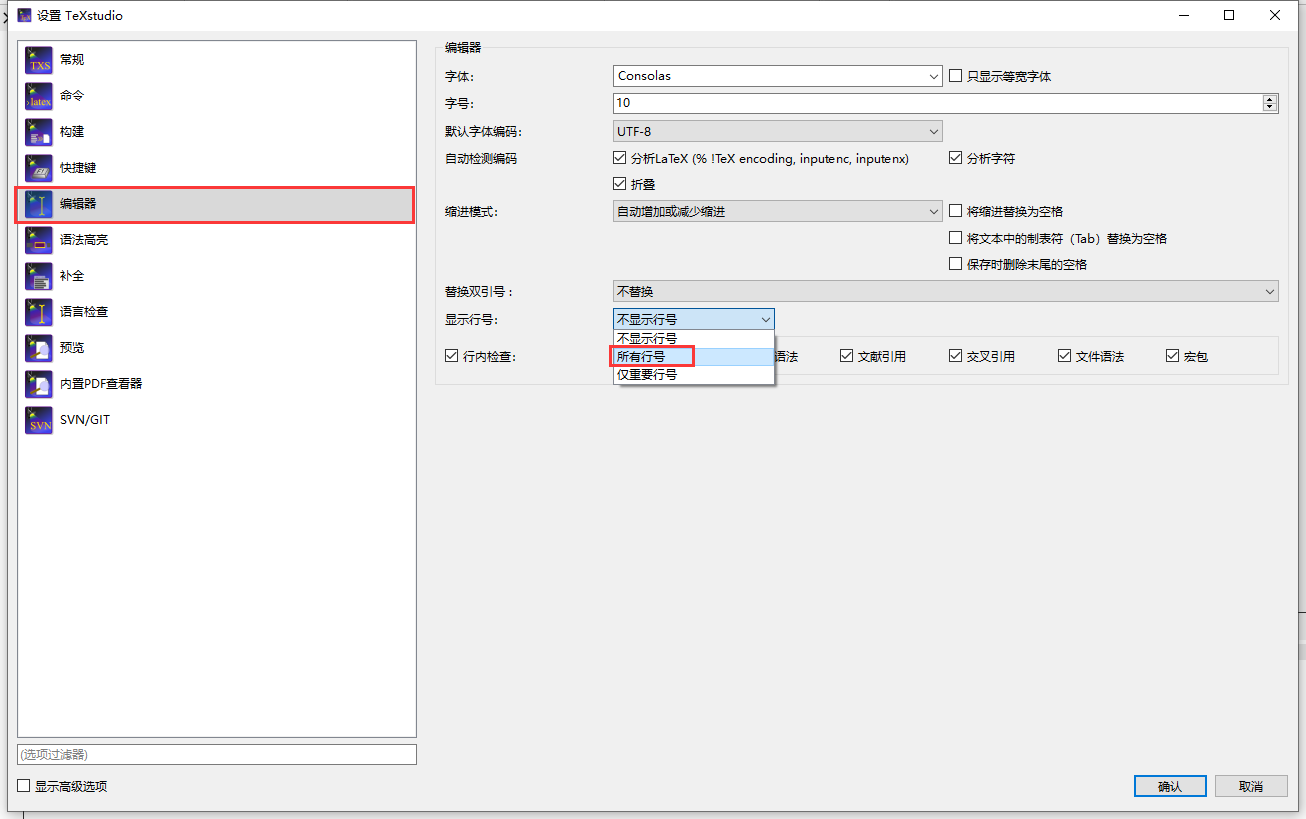Click the 编辑器 cursor icon
This screenshot has height=819, width=1306.
pos(39,204)
